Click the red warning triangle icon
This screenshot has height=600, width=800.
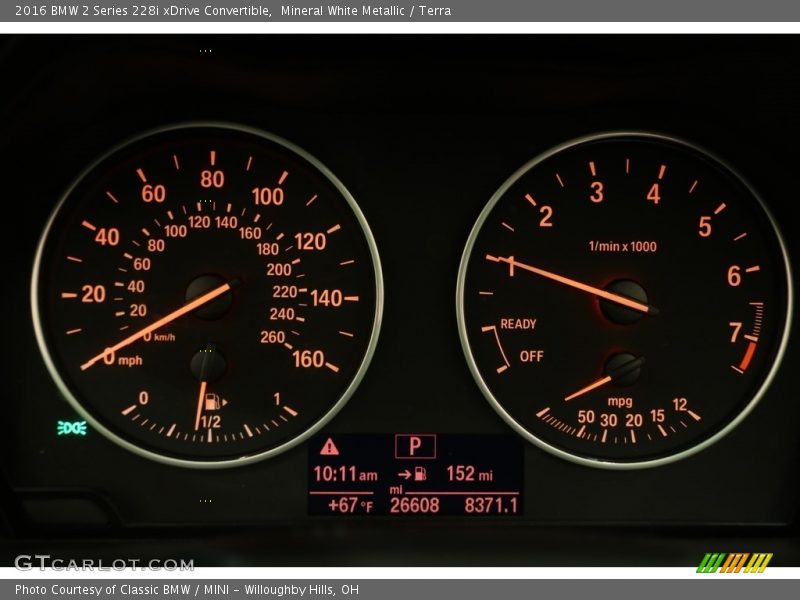(330, 447)
